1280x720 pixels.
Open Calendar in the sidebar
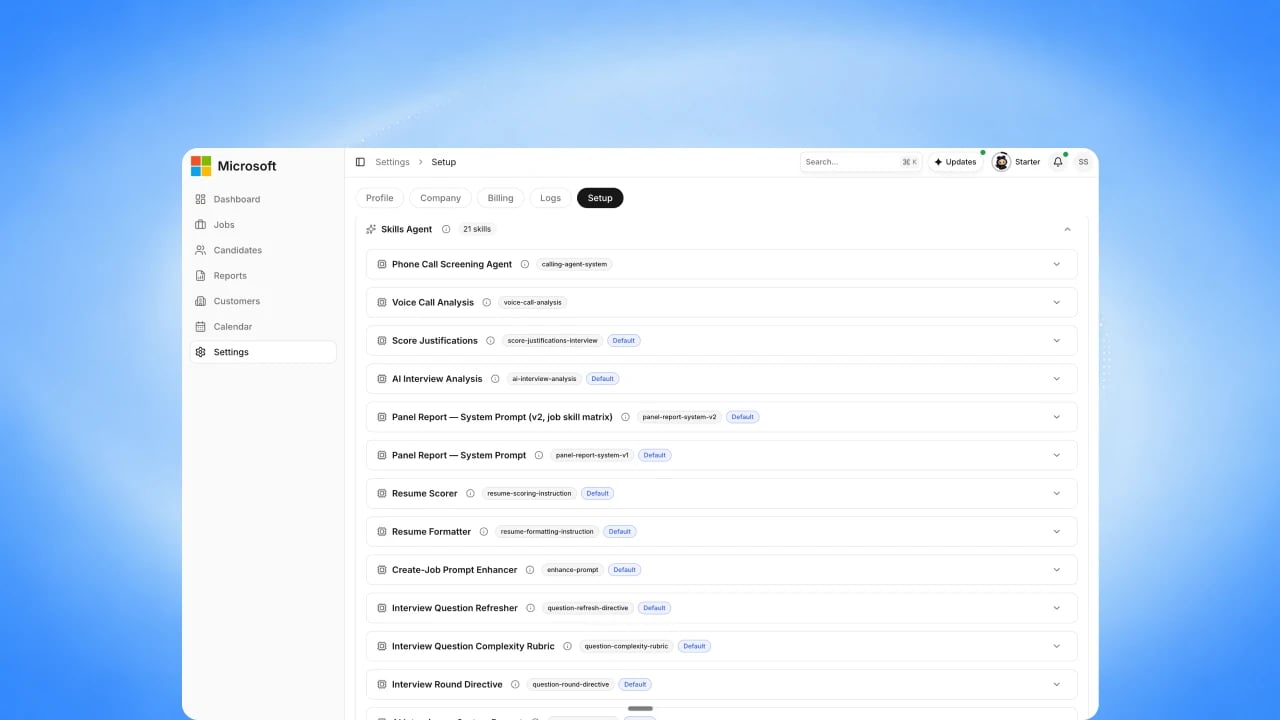coord(263,327)
